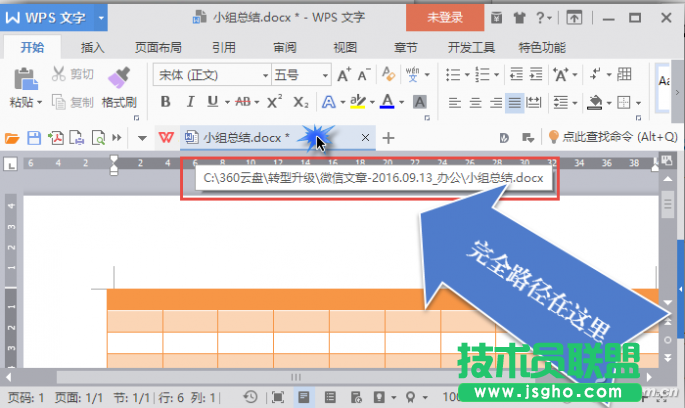The height and width of the screenshot is (408, 685).
Task: Open the 引用 tab
Action: (224, 47)
